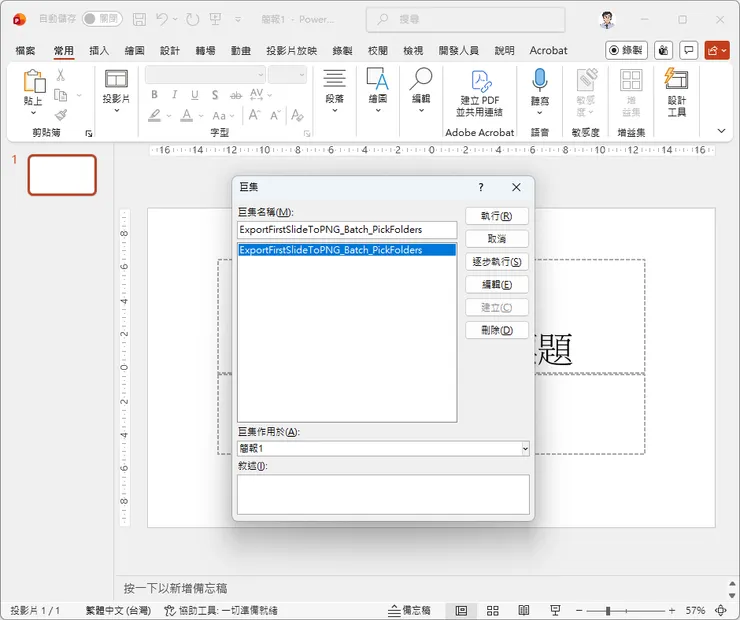This screenshot has width=740, height=620.
Task: Switch to Slide Sorter view
Action: pos(493,611)
